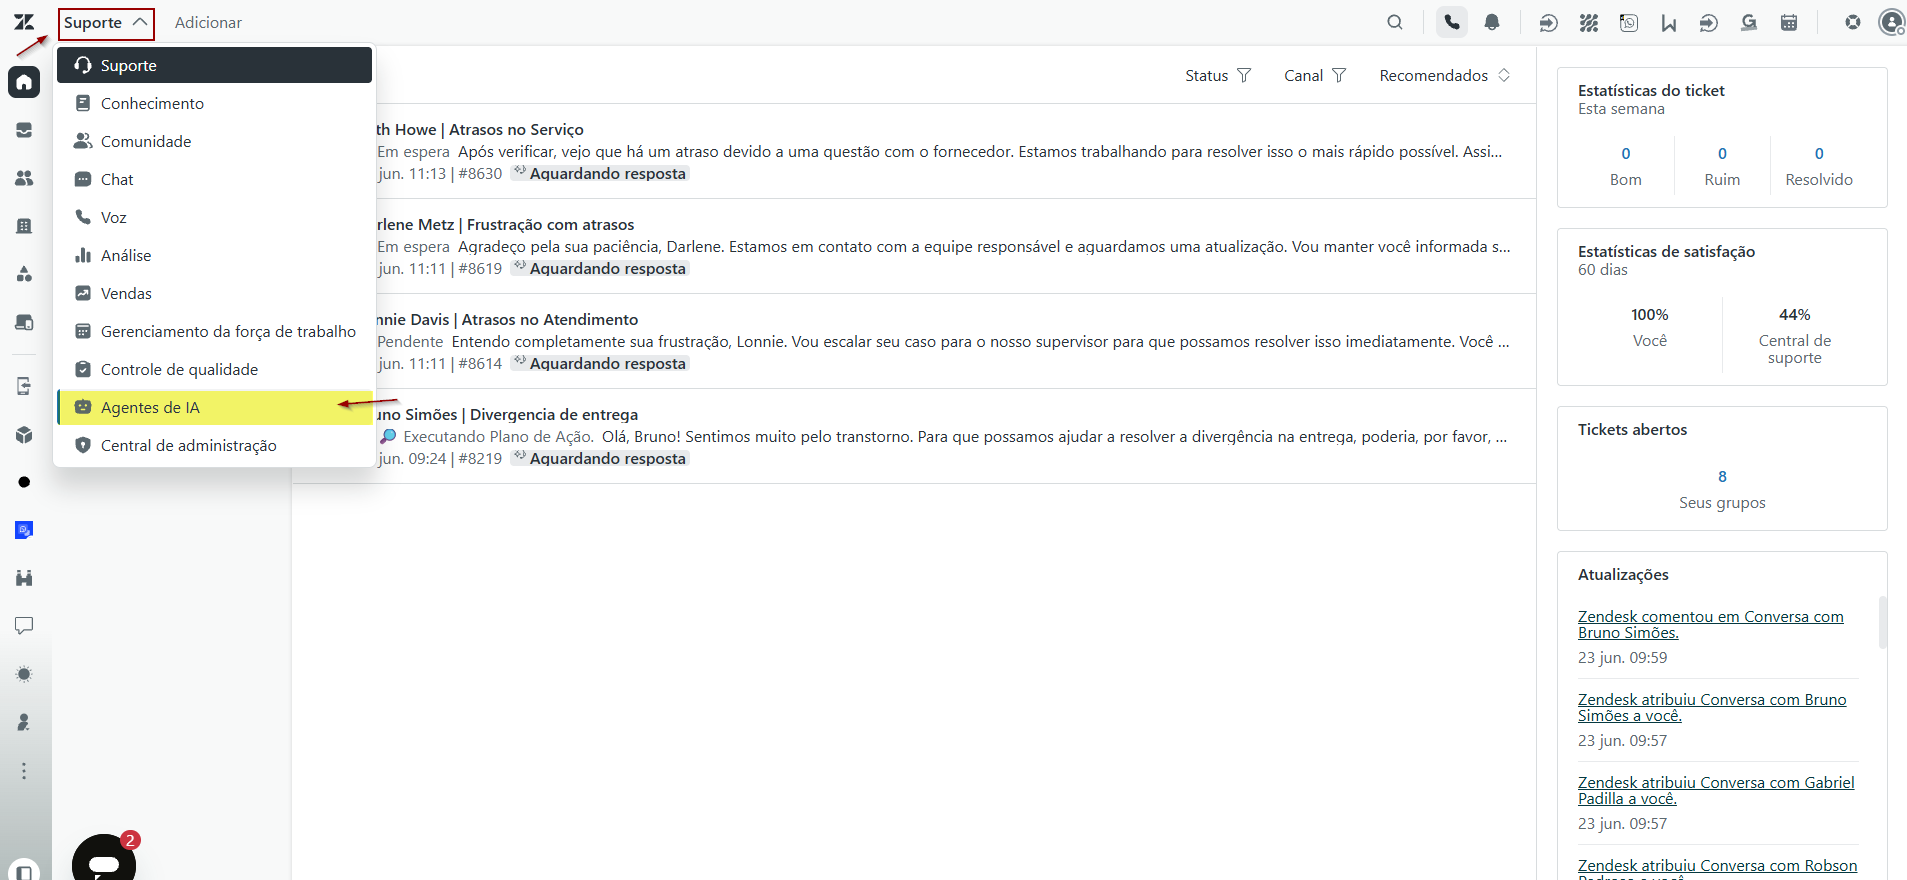The image size is (1907, 880).
Task: Select Voz in product menu
Action: tap(214, 217)
